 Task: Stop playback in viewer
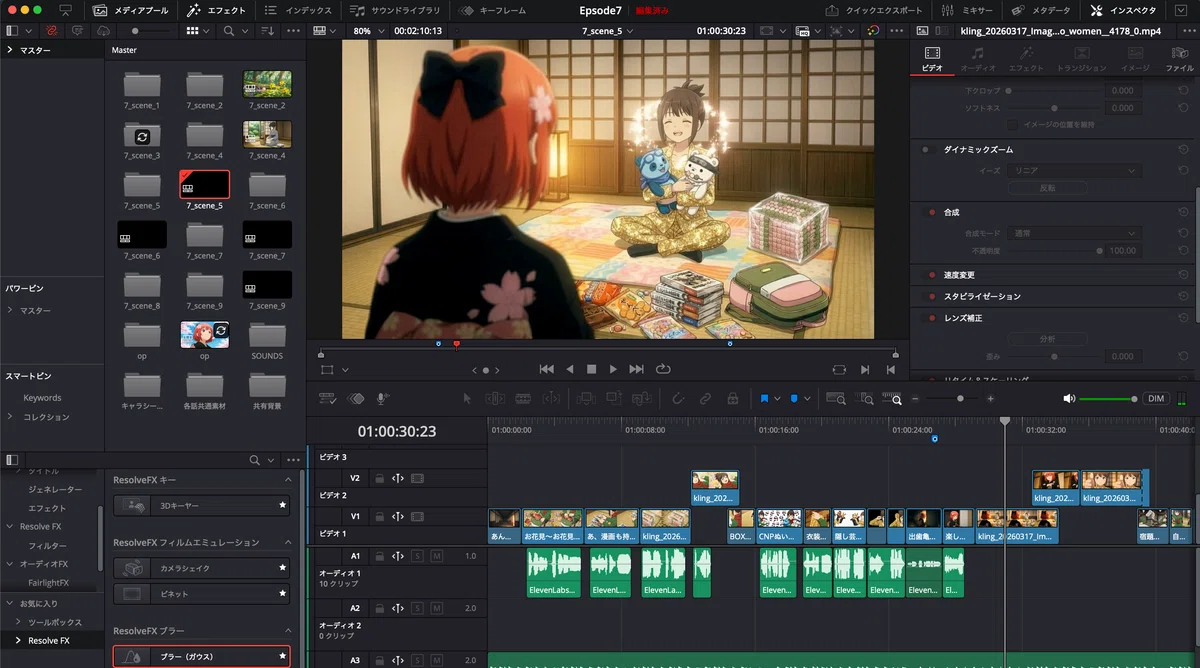pos(591,369)
